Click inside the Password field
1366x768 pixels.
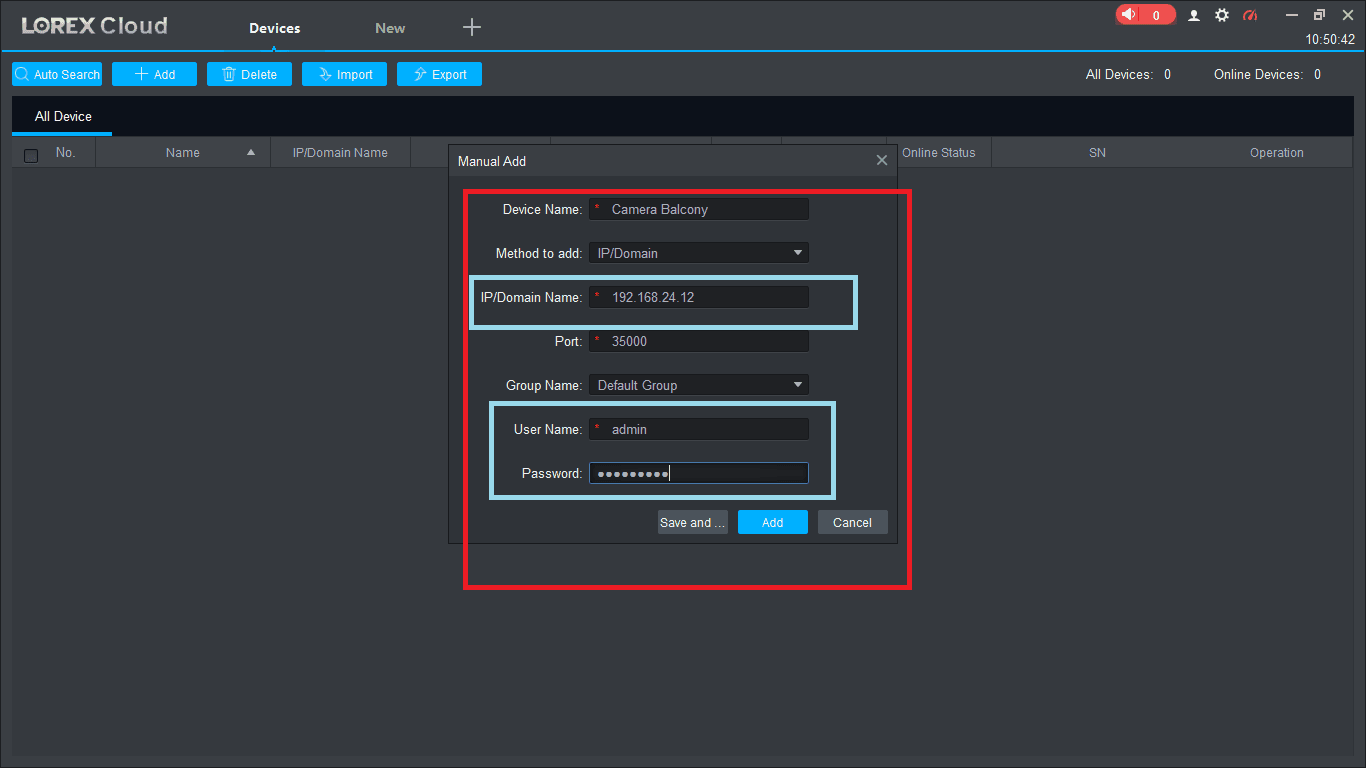[698, 472]
